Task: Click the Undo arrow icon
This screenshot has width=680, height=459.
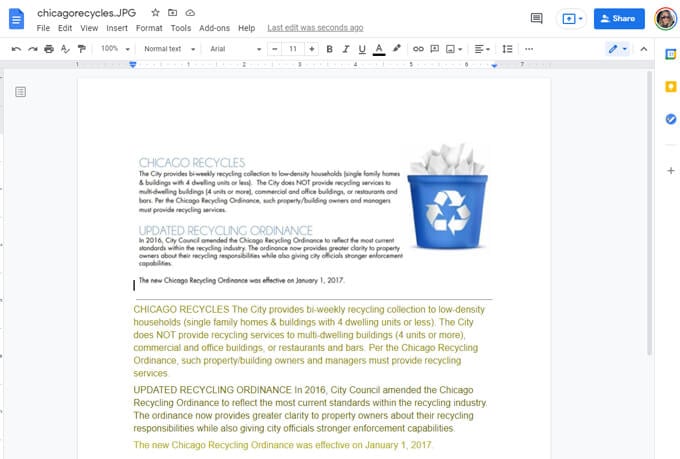Action: click(16, 48)
